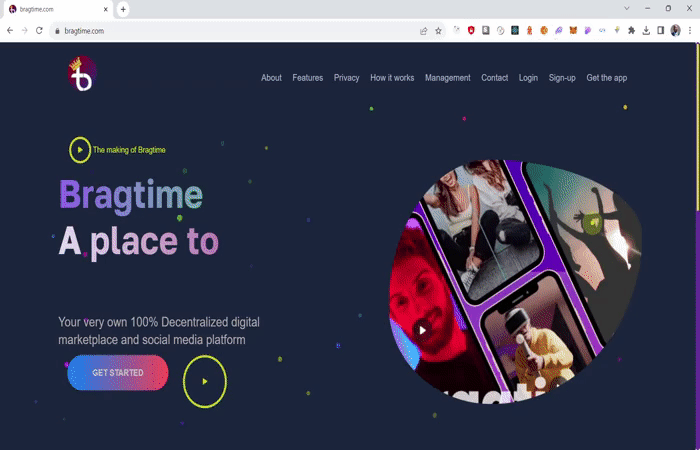The height and width of the screenshot is (450, 700).
Task: Click the yellow circular play button beside Get Started
Action: tap(205, 381)
